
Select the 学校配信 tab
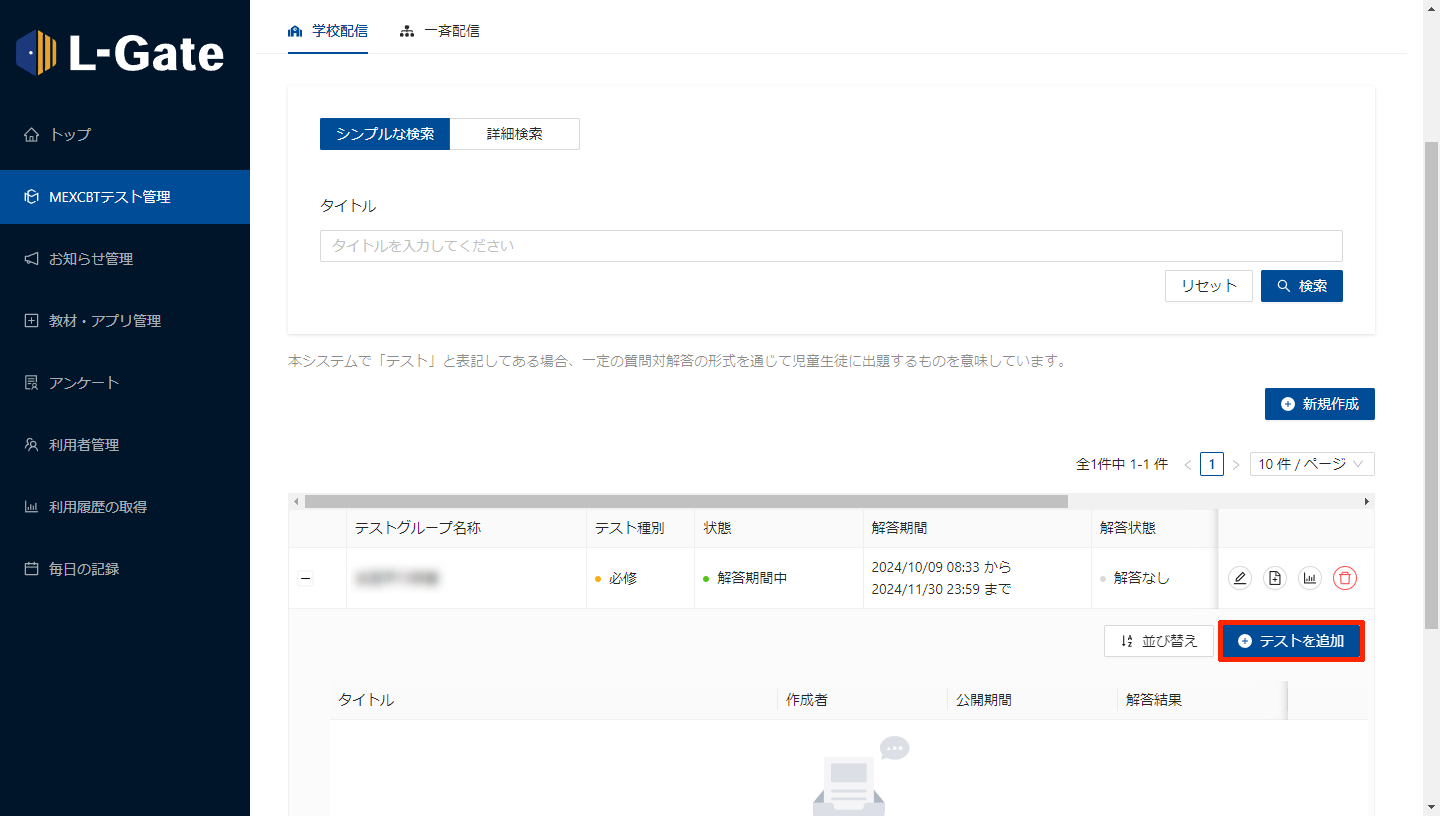click(x=328, y=31)
